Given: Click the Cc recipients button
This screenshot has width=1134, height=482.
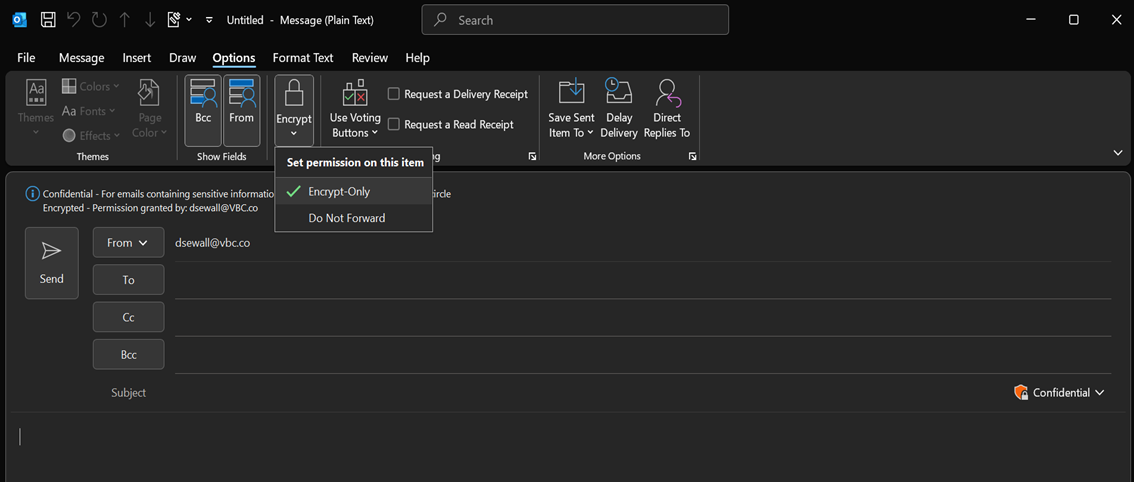Looking at the screenshot, I should tap(128, 317).
